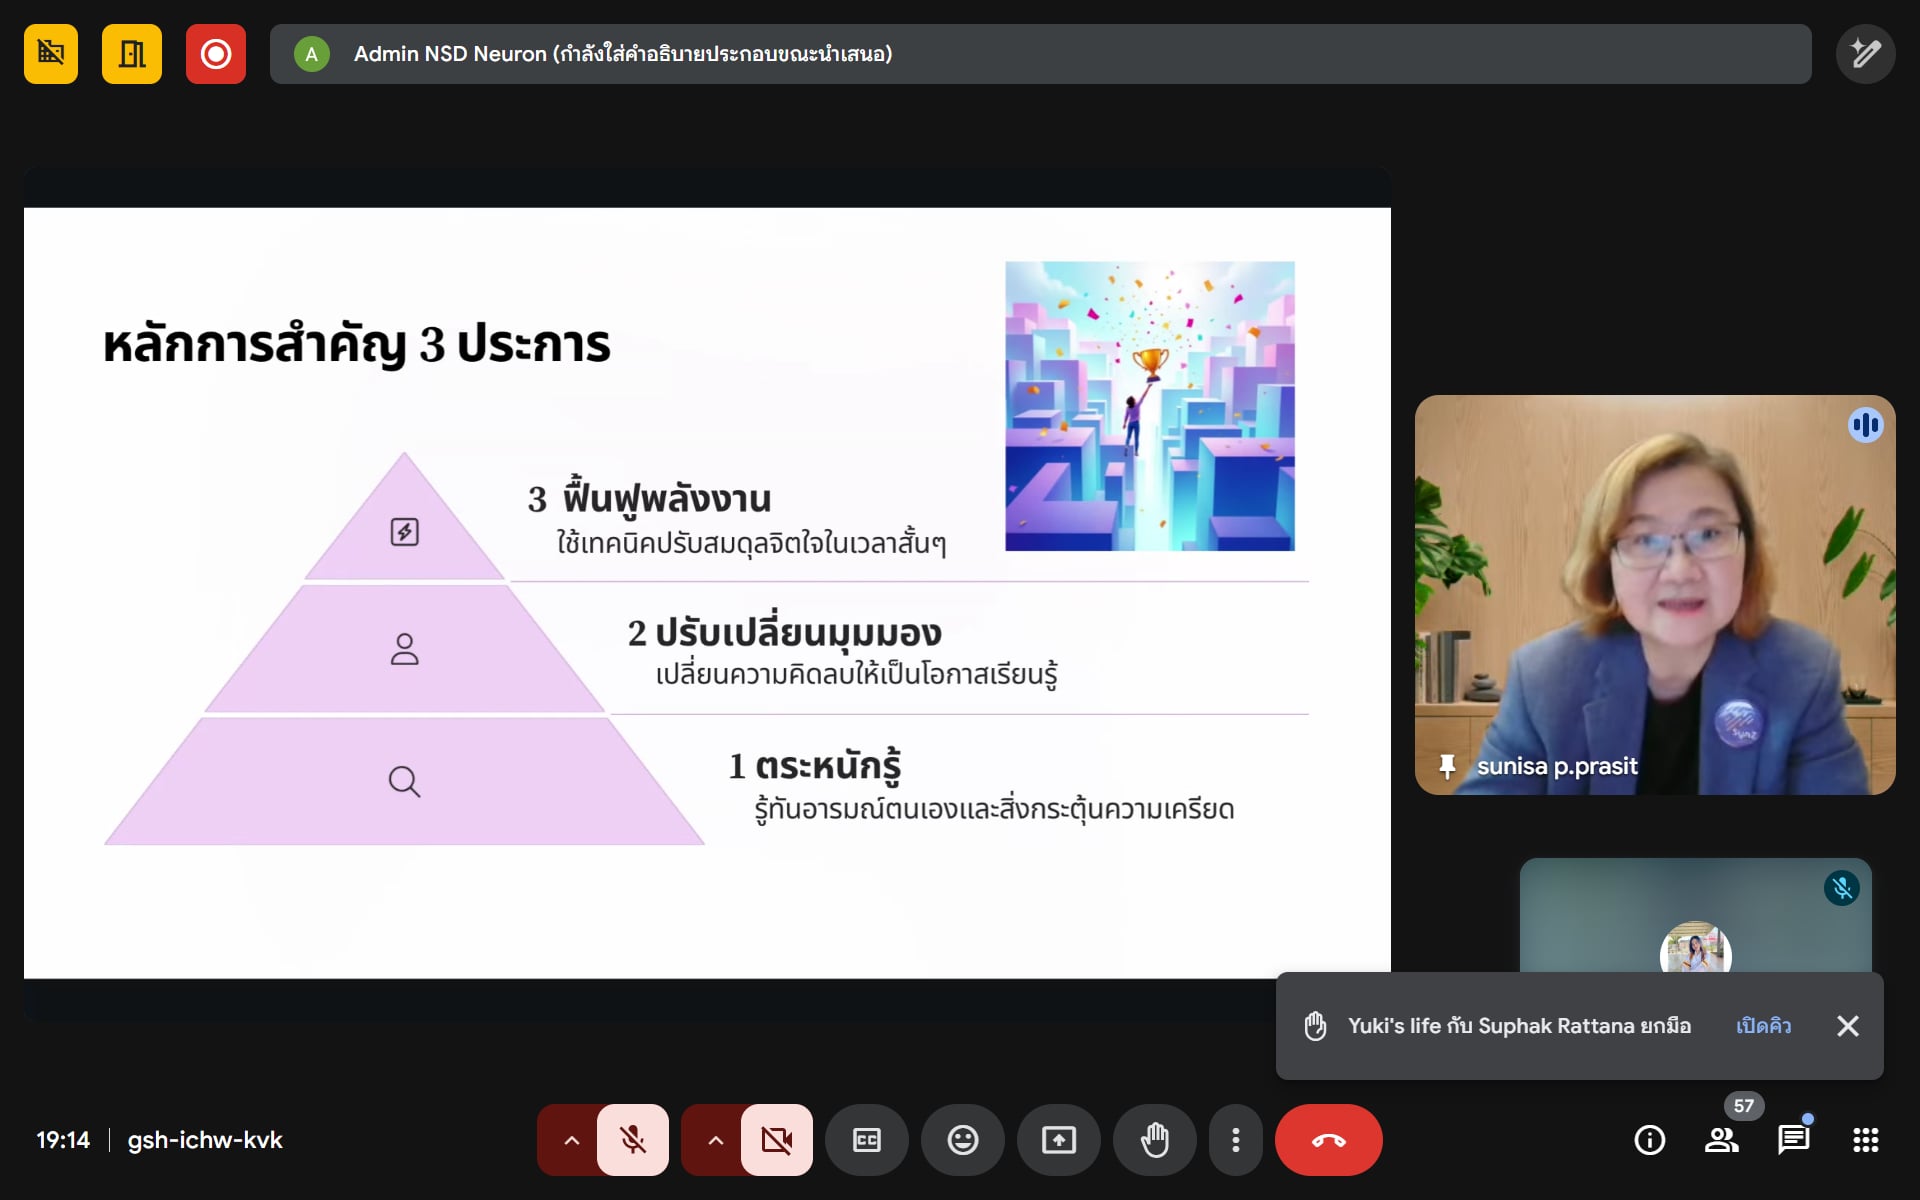Click the yellow no-building icon at top left
Image resolution: width=1920 pixels, height=1200 pixels.
coord(51,54)
